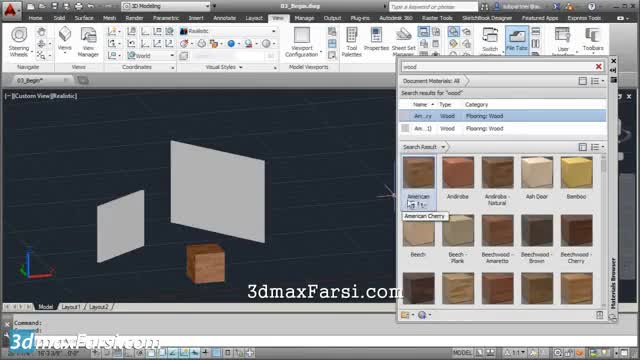The width and height of the screenshot is (640, 360).
Task: Select the first Flooring: Wood material row
Action: (x=502, y=116)
